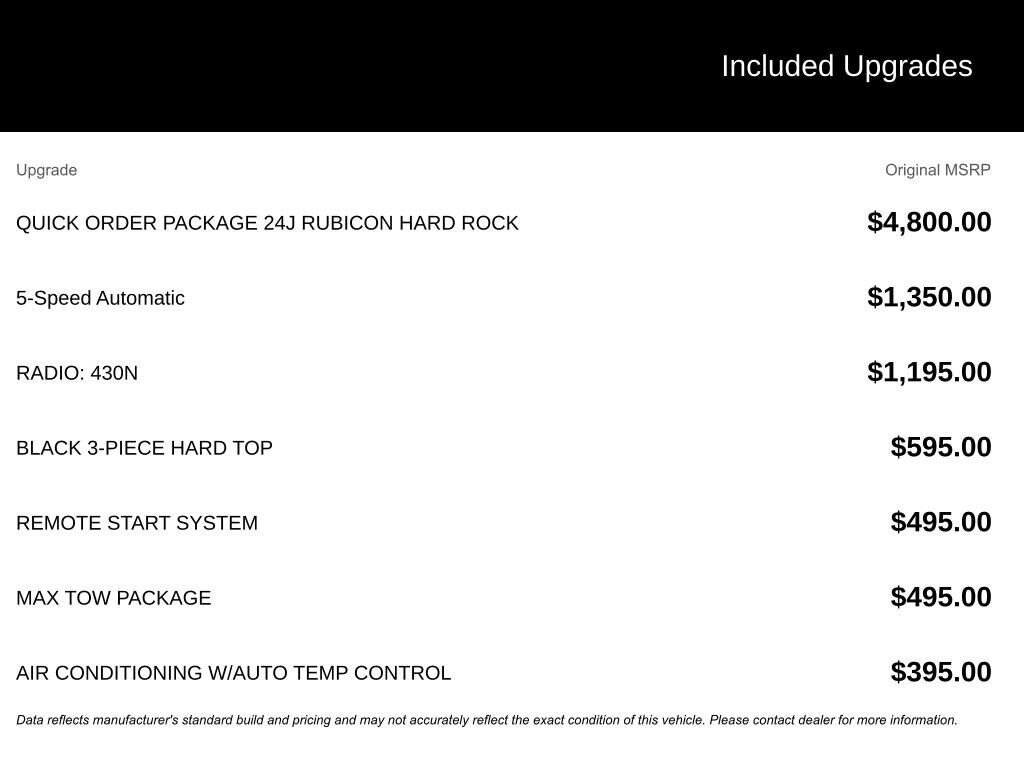The image size is (1024, 768).
Task: Click the $595.00 price
Action: [x=941, y=447]
